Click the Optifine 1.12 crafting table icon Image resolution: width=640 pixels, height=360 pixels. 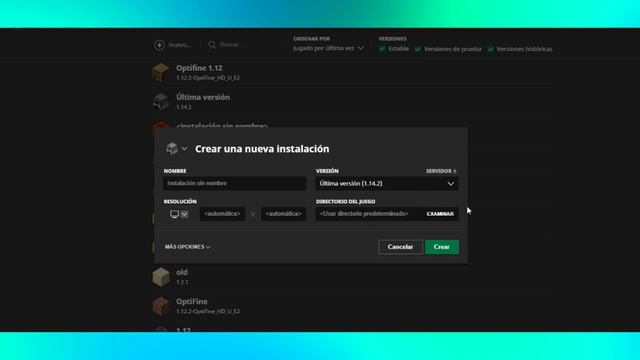click(161, 72)
